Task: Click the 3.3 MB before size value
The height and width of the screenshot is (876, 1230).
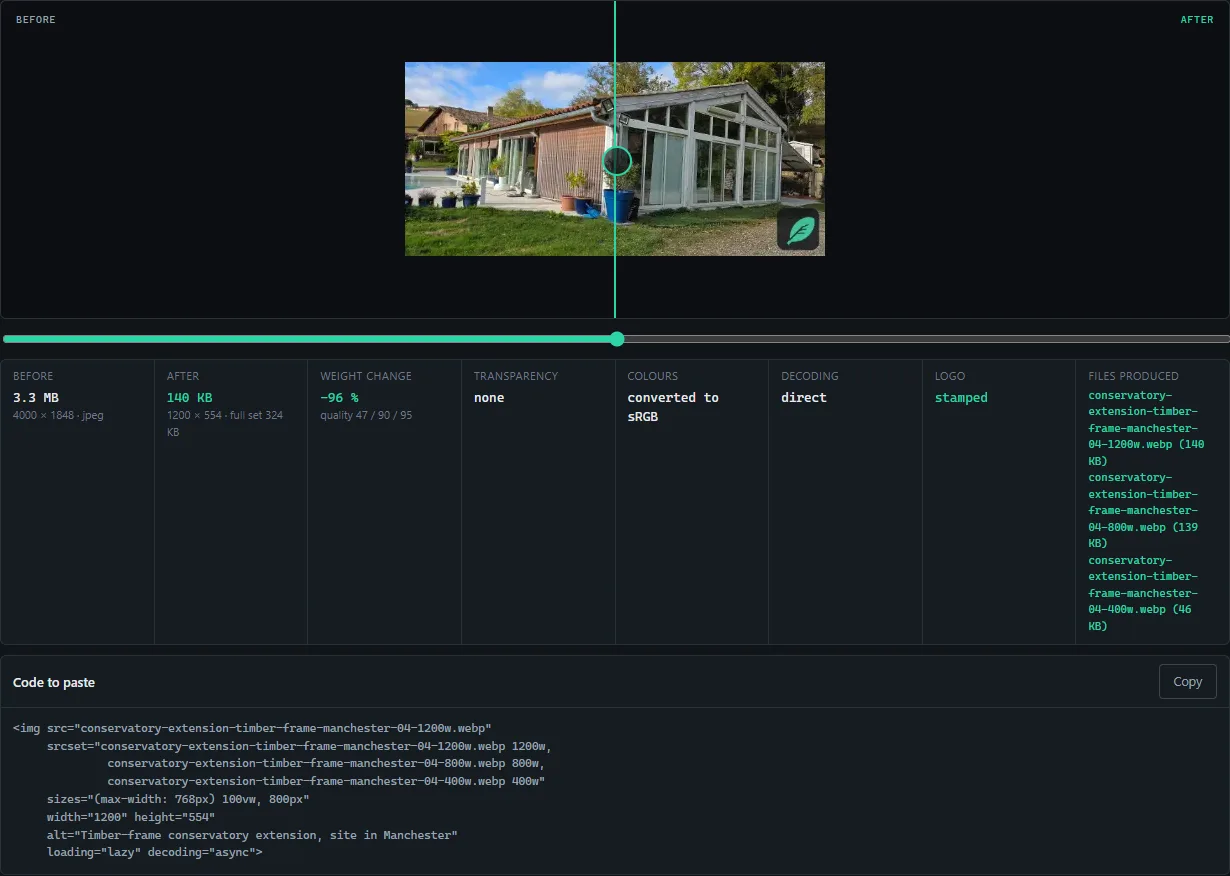Action: [36, 398]
